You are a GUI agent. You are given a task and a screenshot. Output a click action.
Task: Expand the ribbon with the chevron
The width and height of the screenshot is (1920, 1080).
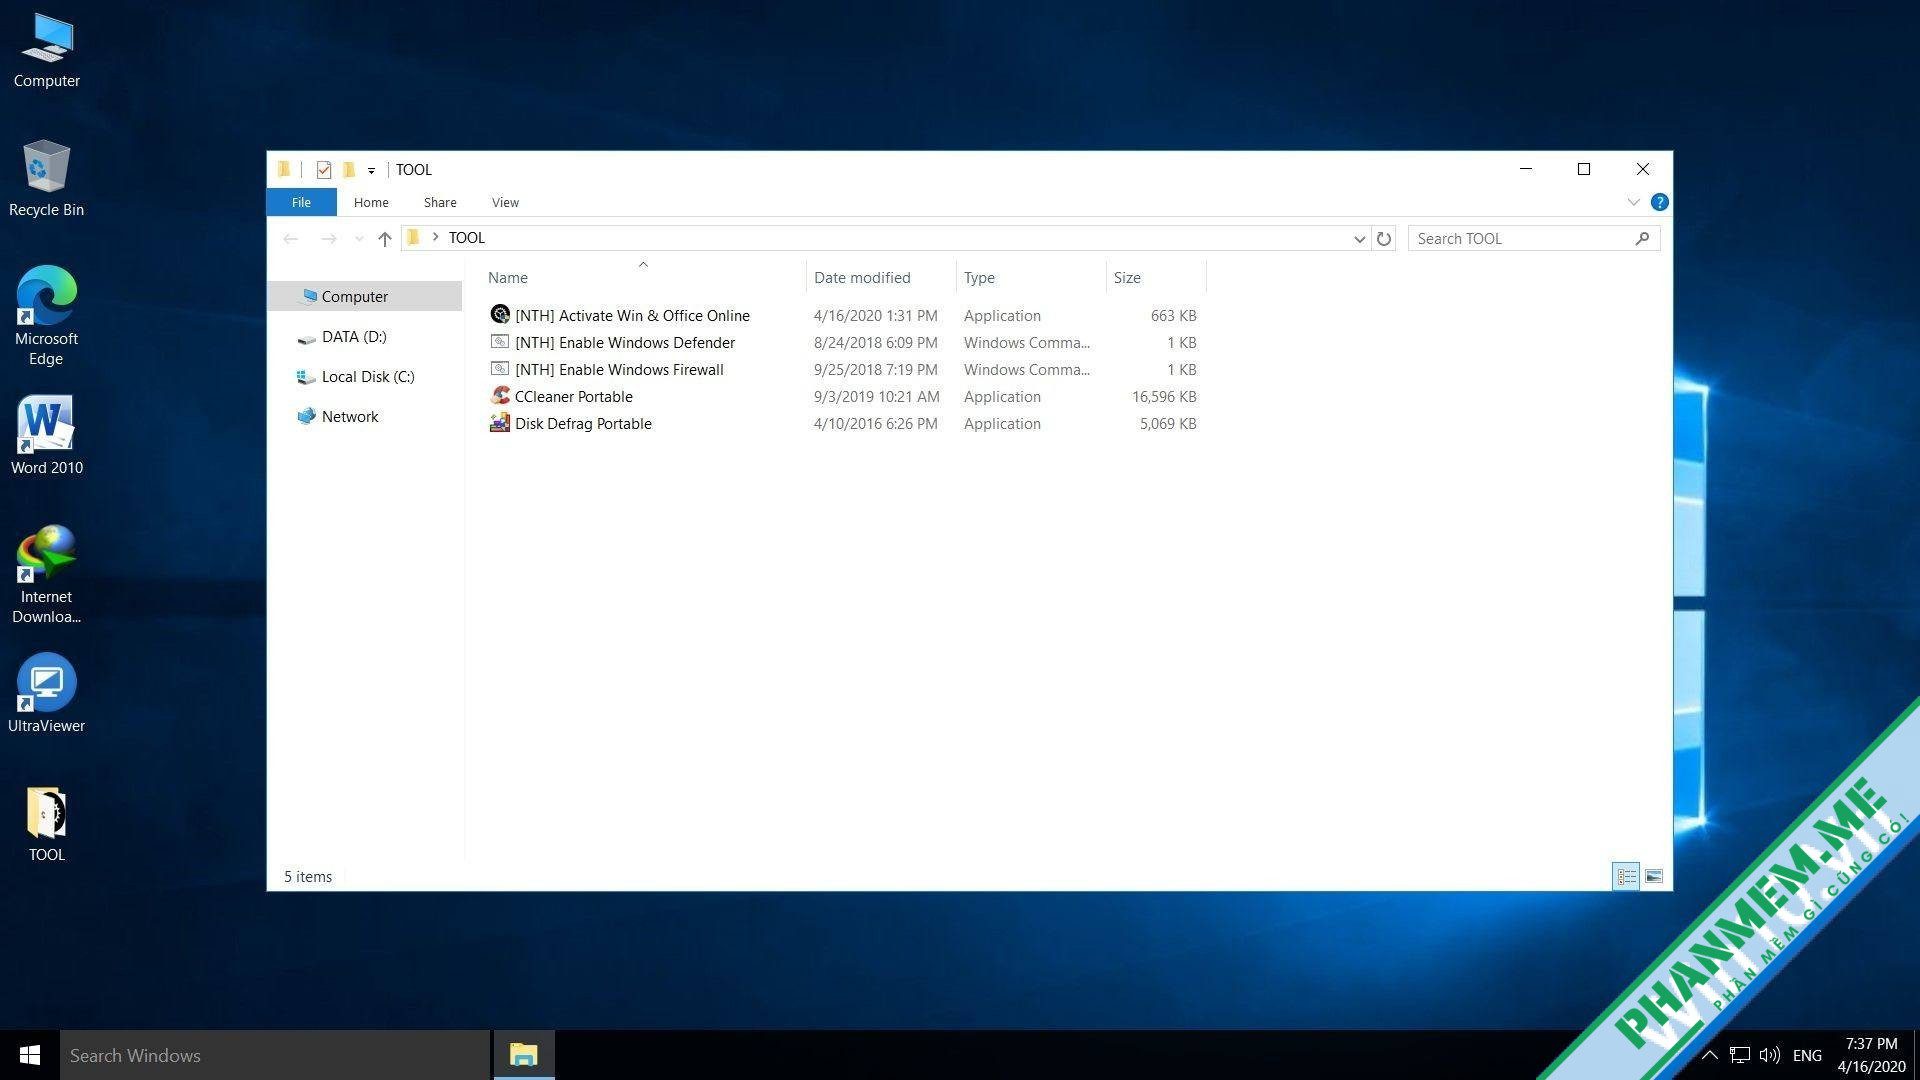point(1633,202)
